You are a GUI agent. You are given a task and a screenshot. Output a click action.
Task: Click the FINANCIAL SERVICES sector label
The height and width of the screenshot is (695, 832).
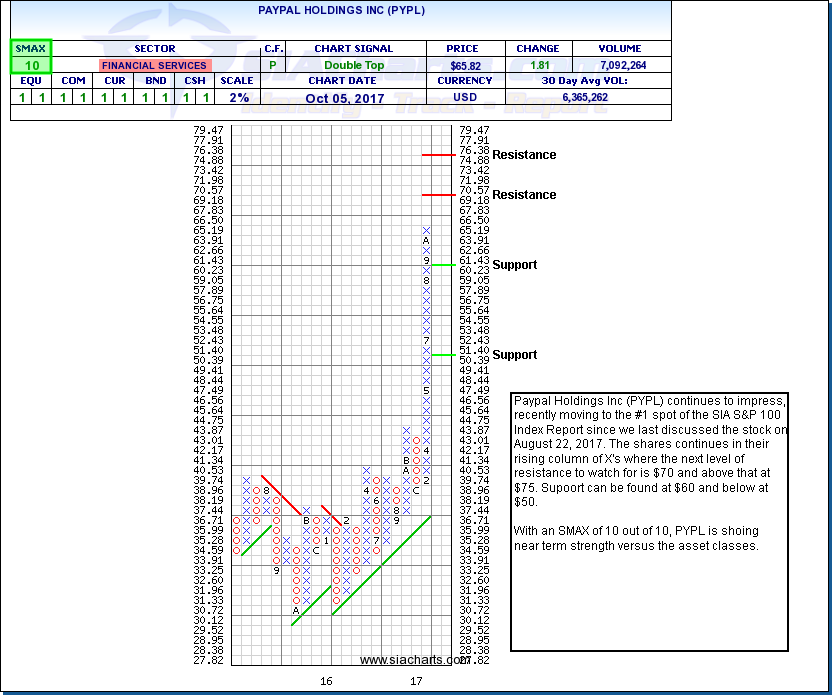154,65
